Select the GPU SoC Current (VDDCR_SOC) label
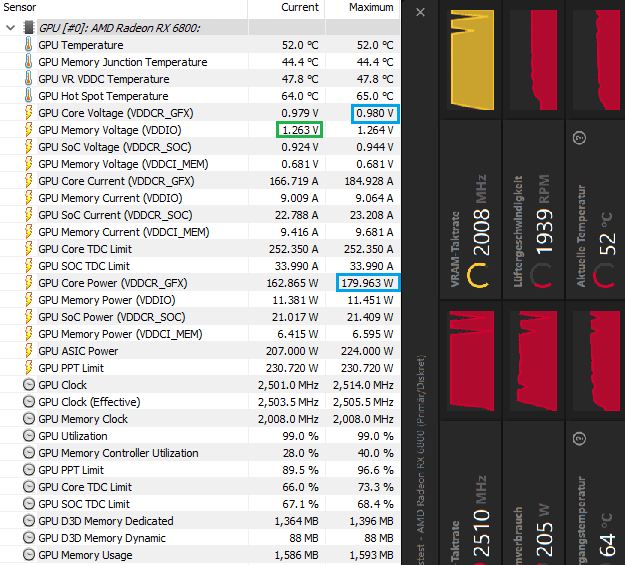 (115, 215)
